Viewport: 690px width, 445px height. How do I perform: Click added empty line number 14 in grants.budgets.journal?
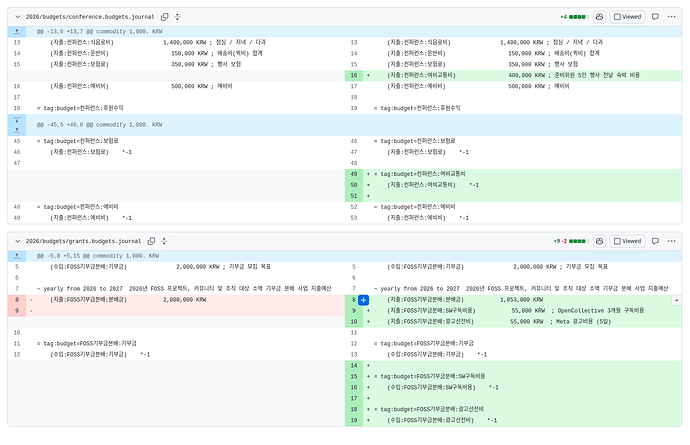point(354,365)
